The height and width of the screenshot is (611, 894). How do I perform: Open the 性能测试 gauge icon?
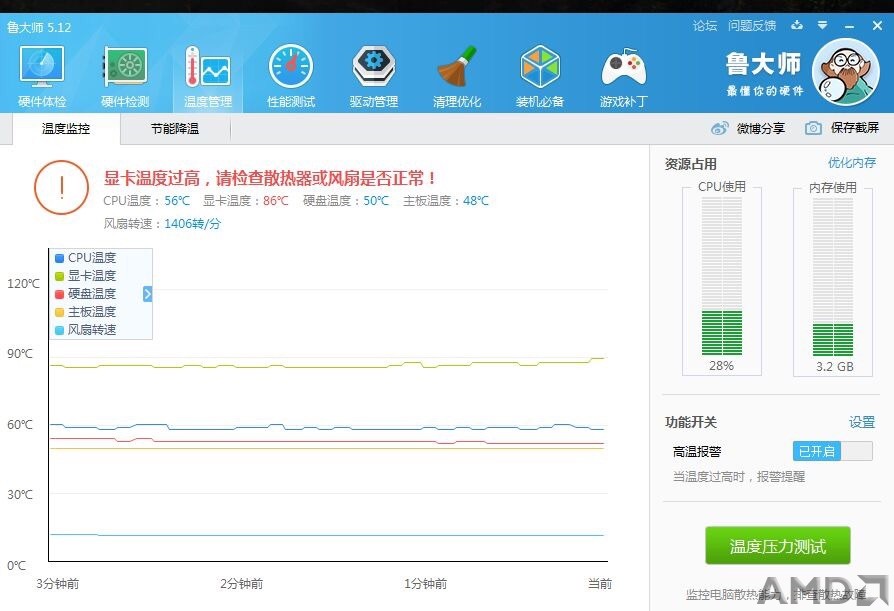coord(291,67)
